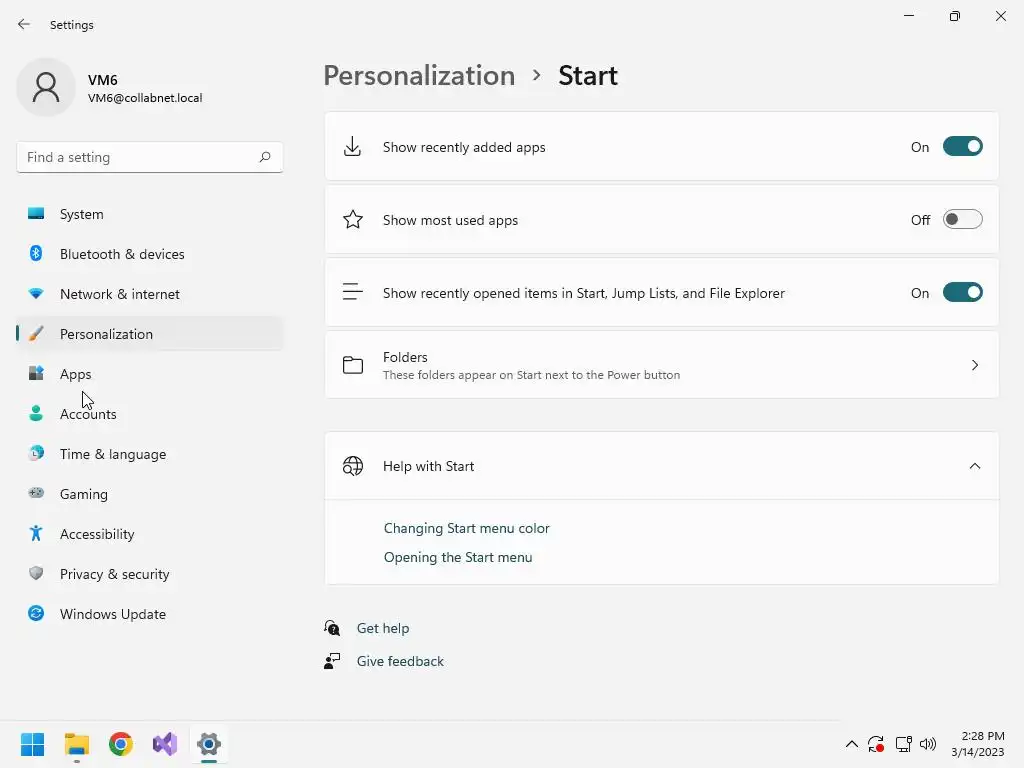
Task: Show hidden icons via tray up-arrow
Action: 852,744
